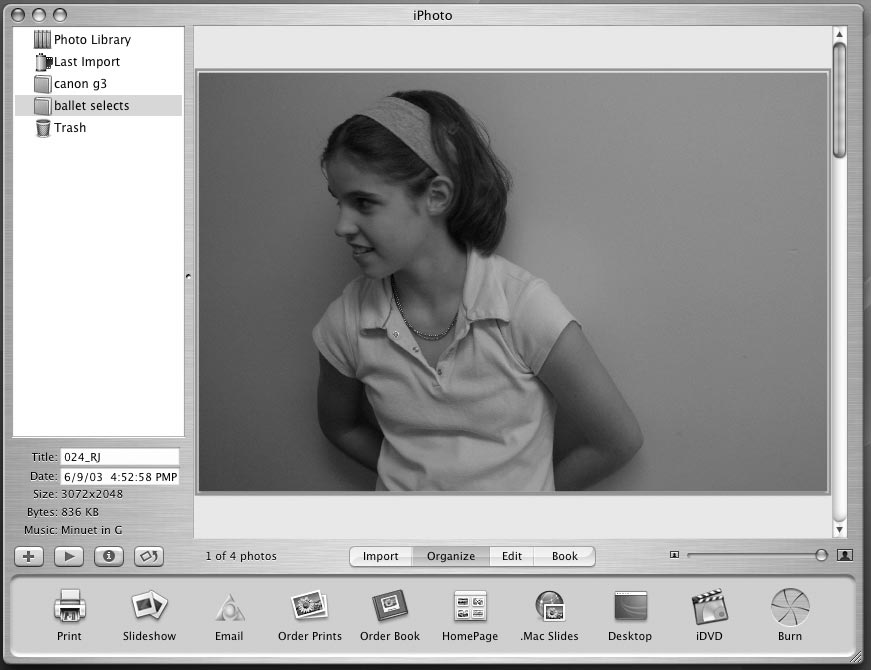Click the small thumbnail size icon
This screenshot has height=670, width=871.
coord(674,555)
